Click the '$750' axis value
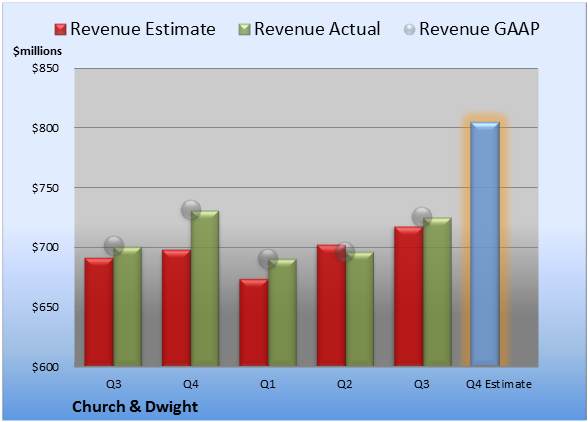The width and height of the screenshot is (588, 422). [x=45, y=188]
